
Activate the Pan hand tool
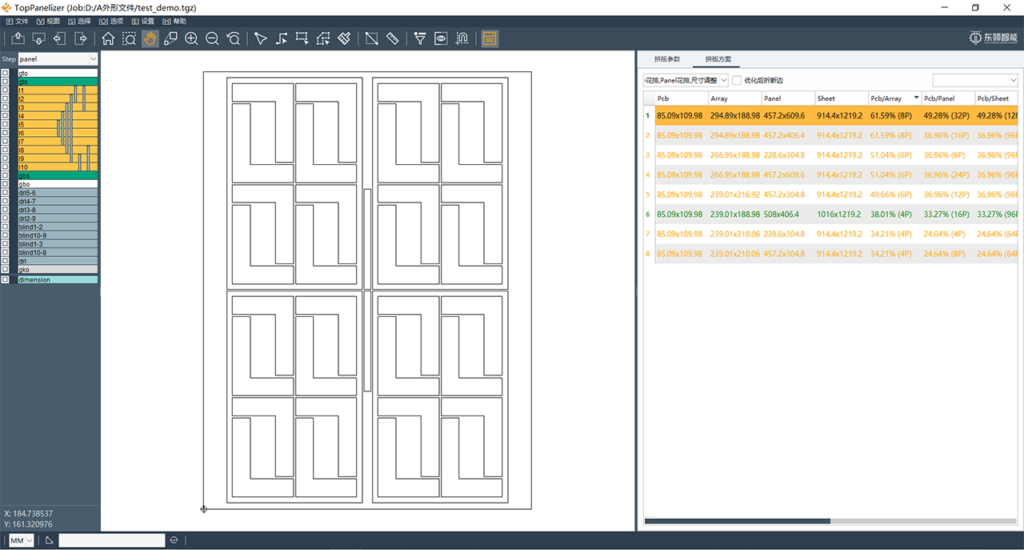coord(150,39)
